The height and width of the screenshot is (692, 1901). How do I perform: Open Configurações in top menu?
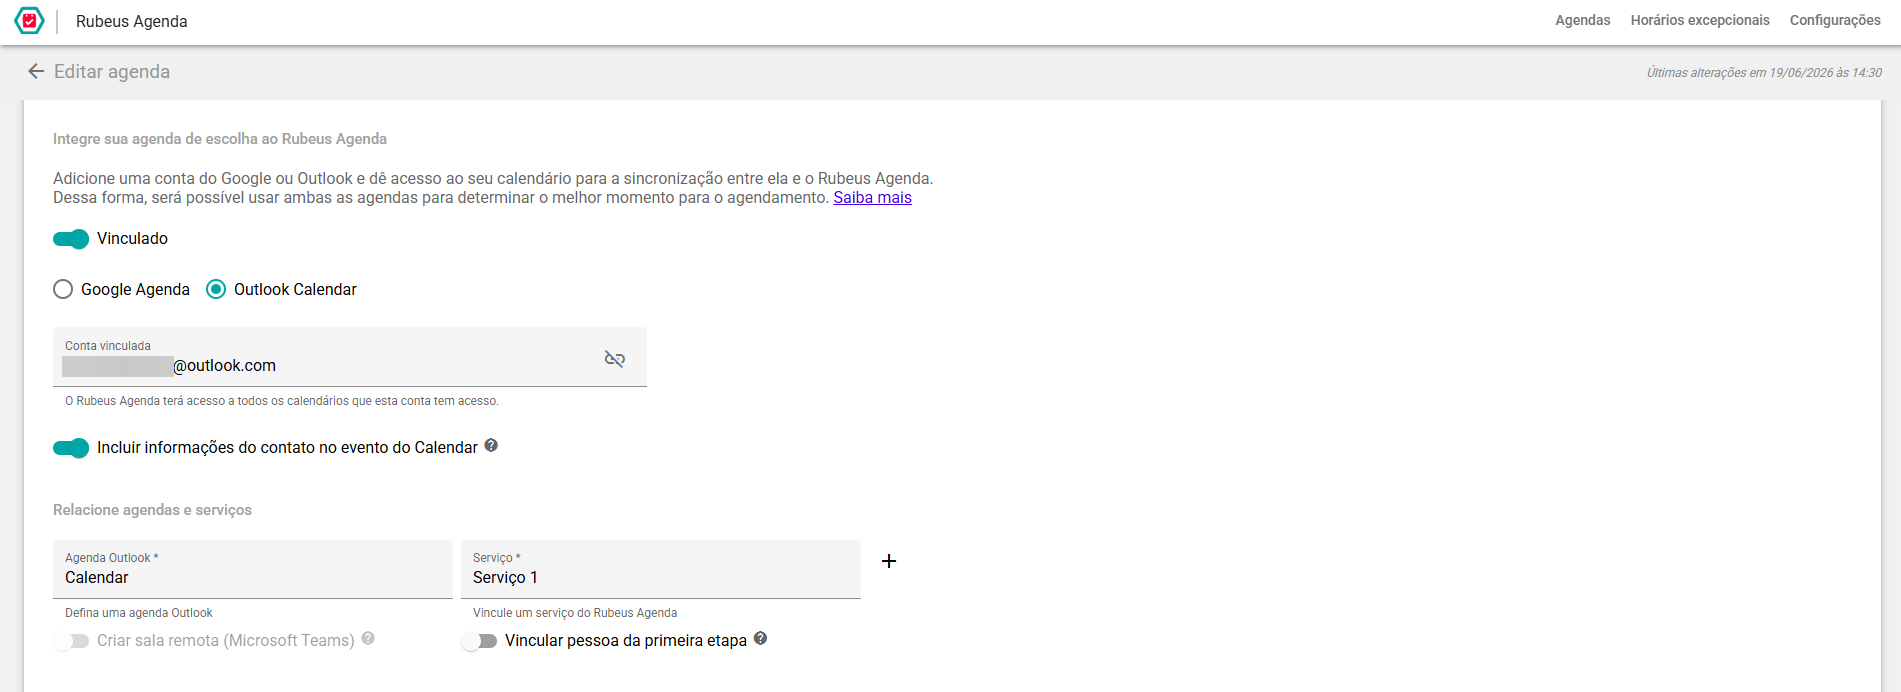(x=1835, y=20)
